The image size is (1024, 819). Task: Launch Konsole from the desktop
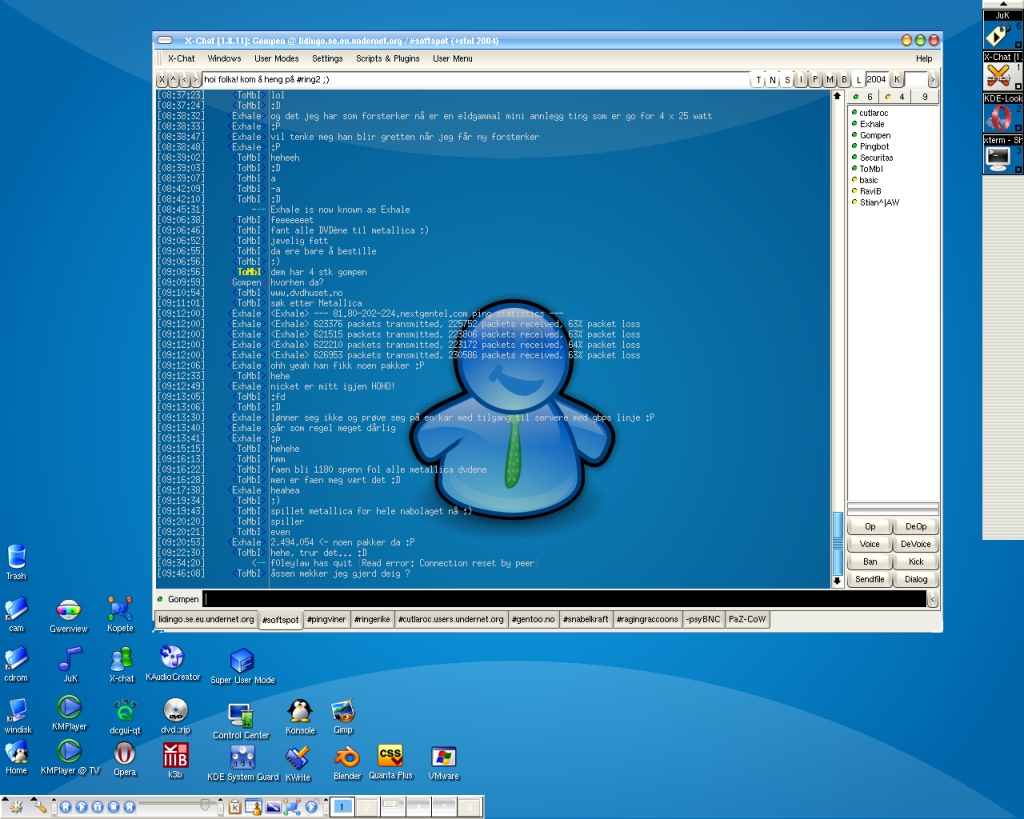coord(300,717)
